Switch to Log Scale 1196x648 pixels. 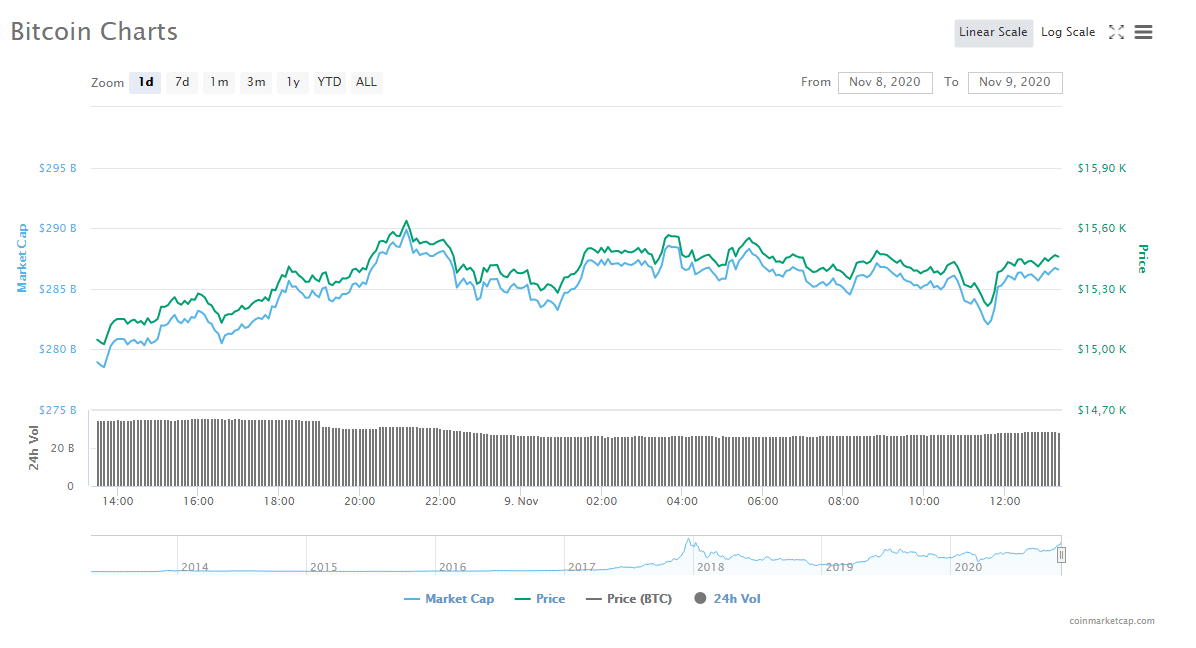point(1067,32)
